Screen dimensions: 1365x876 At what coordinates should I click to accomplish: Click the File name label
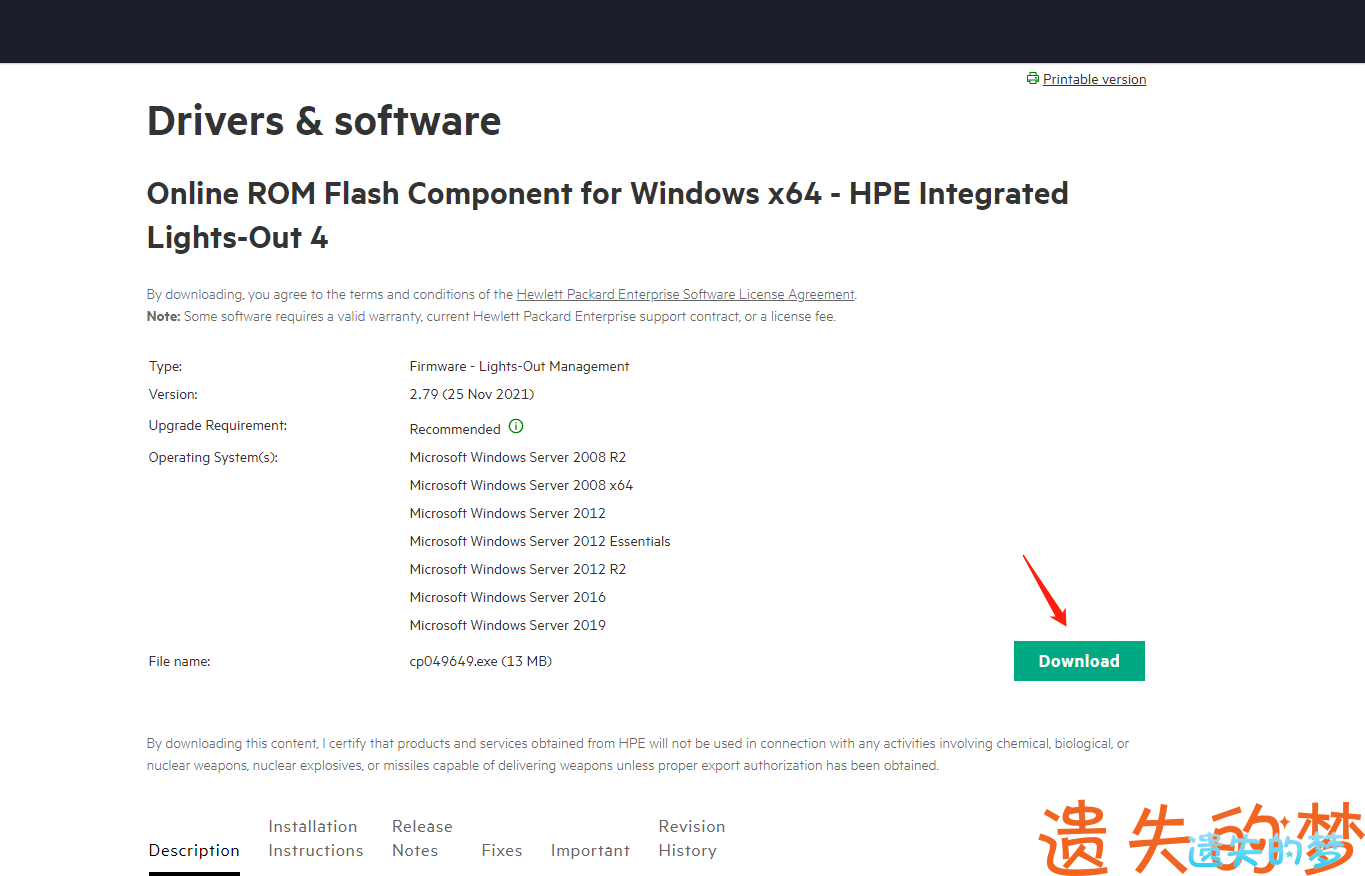180,661
